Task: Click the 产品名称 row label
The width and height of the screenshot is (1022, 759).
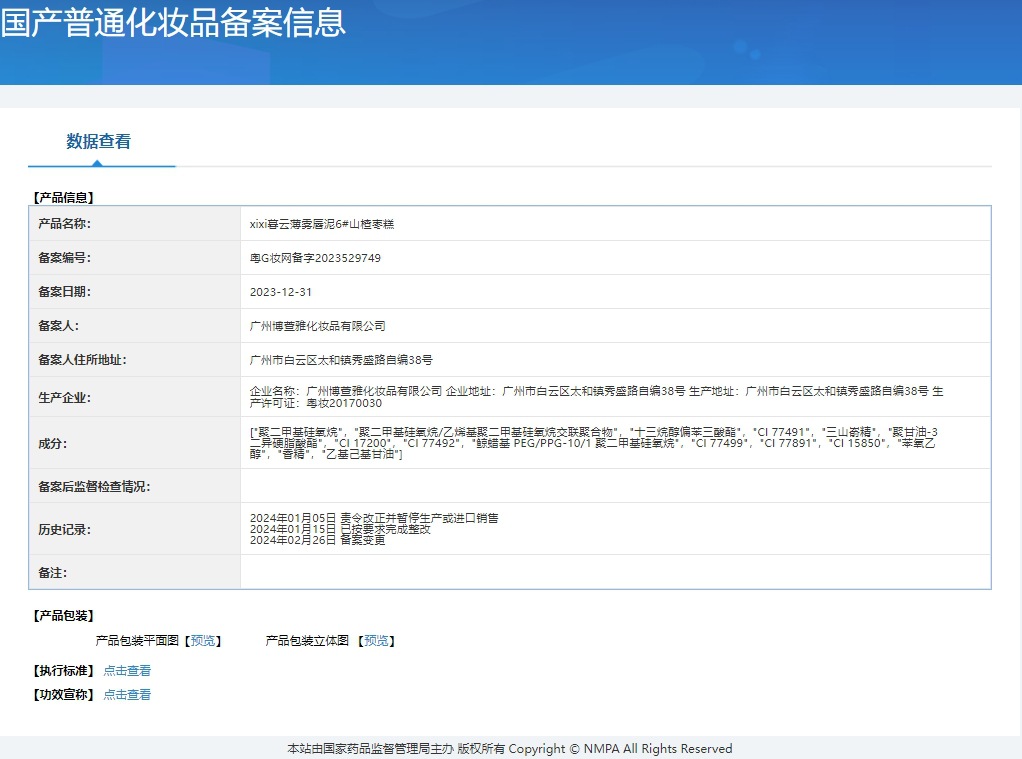Action: (65, 224)
